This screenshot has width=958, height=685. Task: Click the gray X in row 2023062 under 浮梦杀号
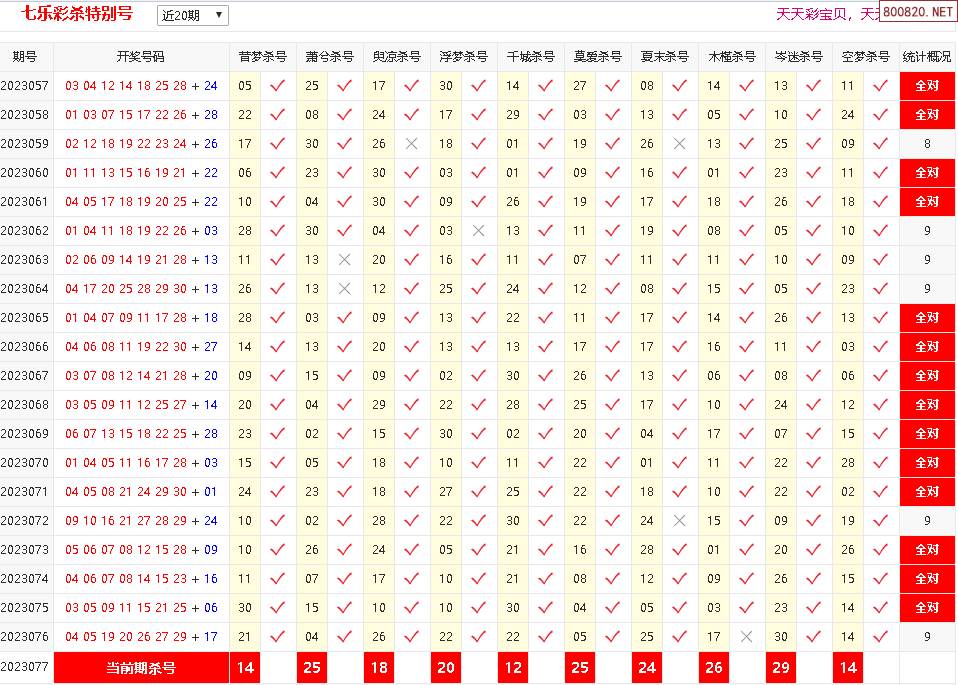click(x=478, y=230)
